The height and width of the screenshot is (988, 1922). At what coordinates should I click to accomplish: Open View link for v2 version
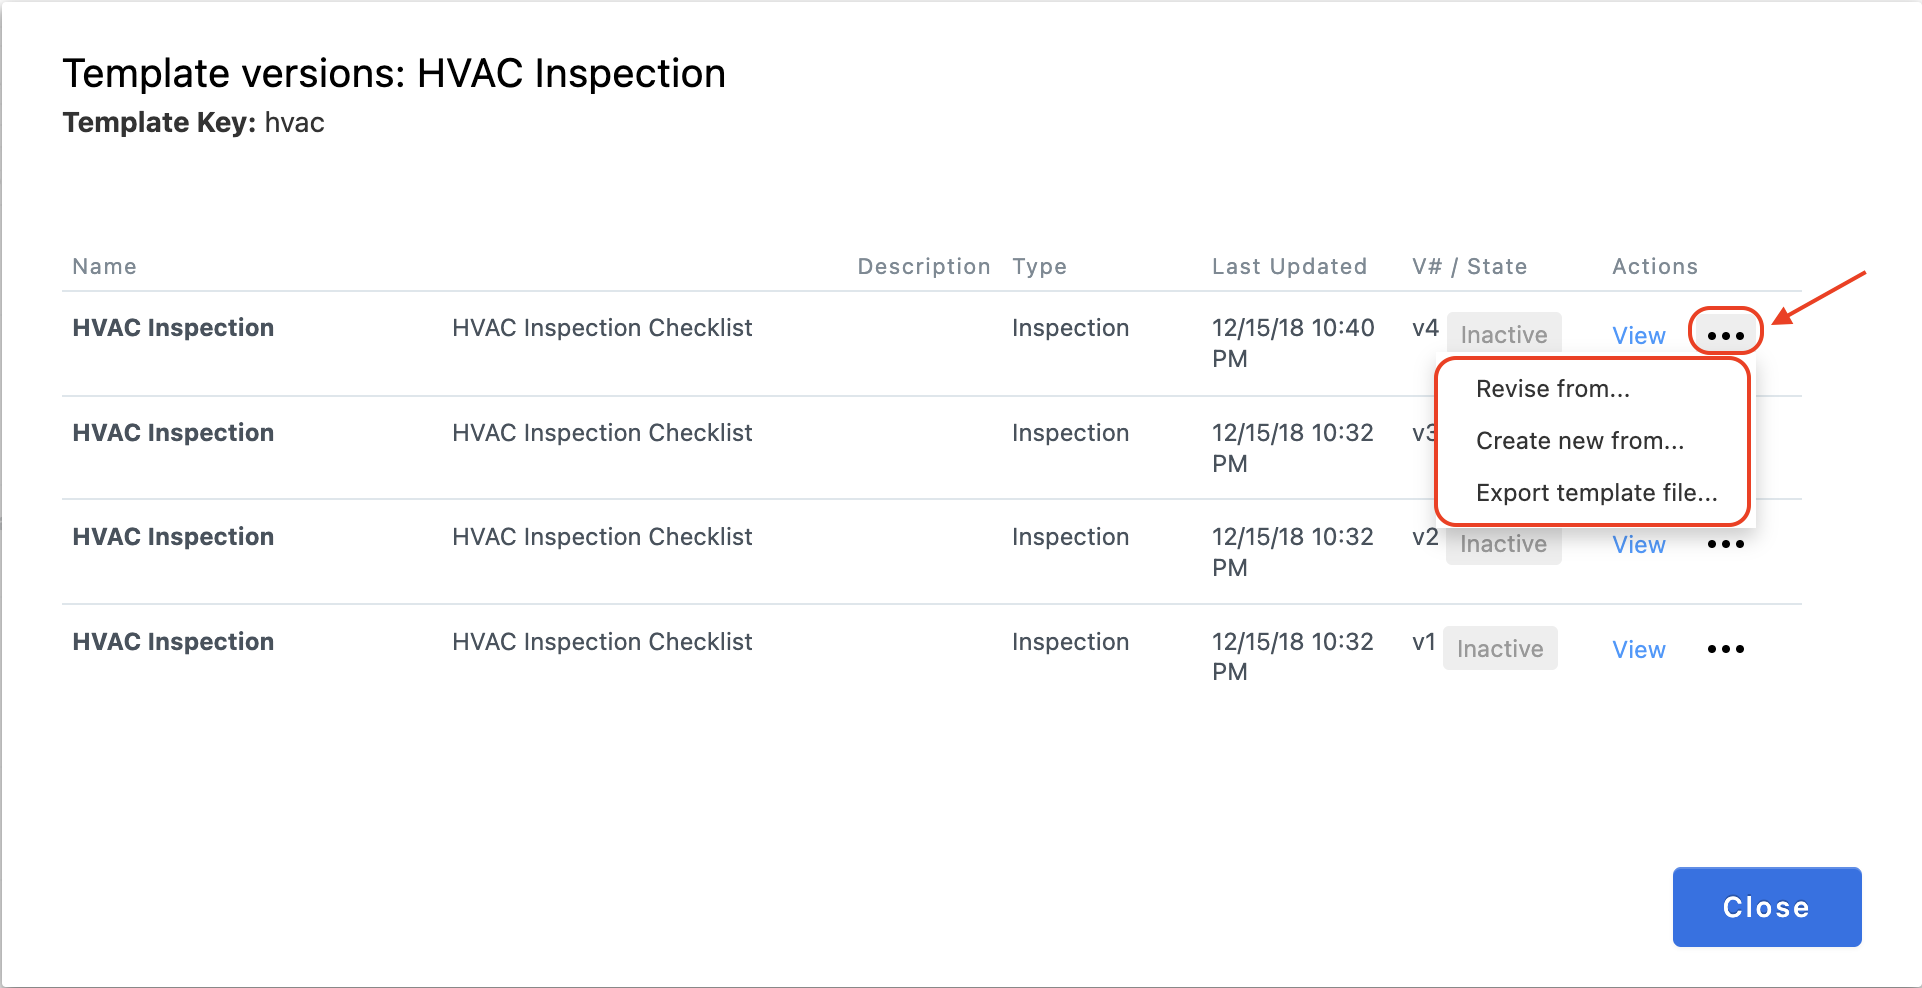tap(1638, 545)
